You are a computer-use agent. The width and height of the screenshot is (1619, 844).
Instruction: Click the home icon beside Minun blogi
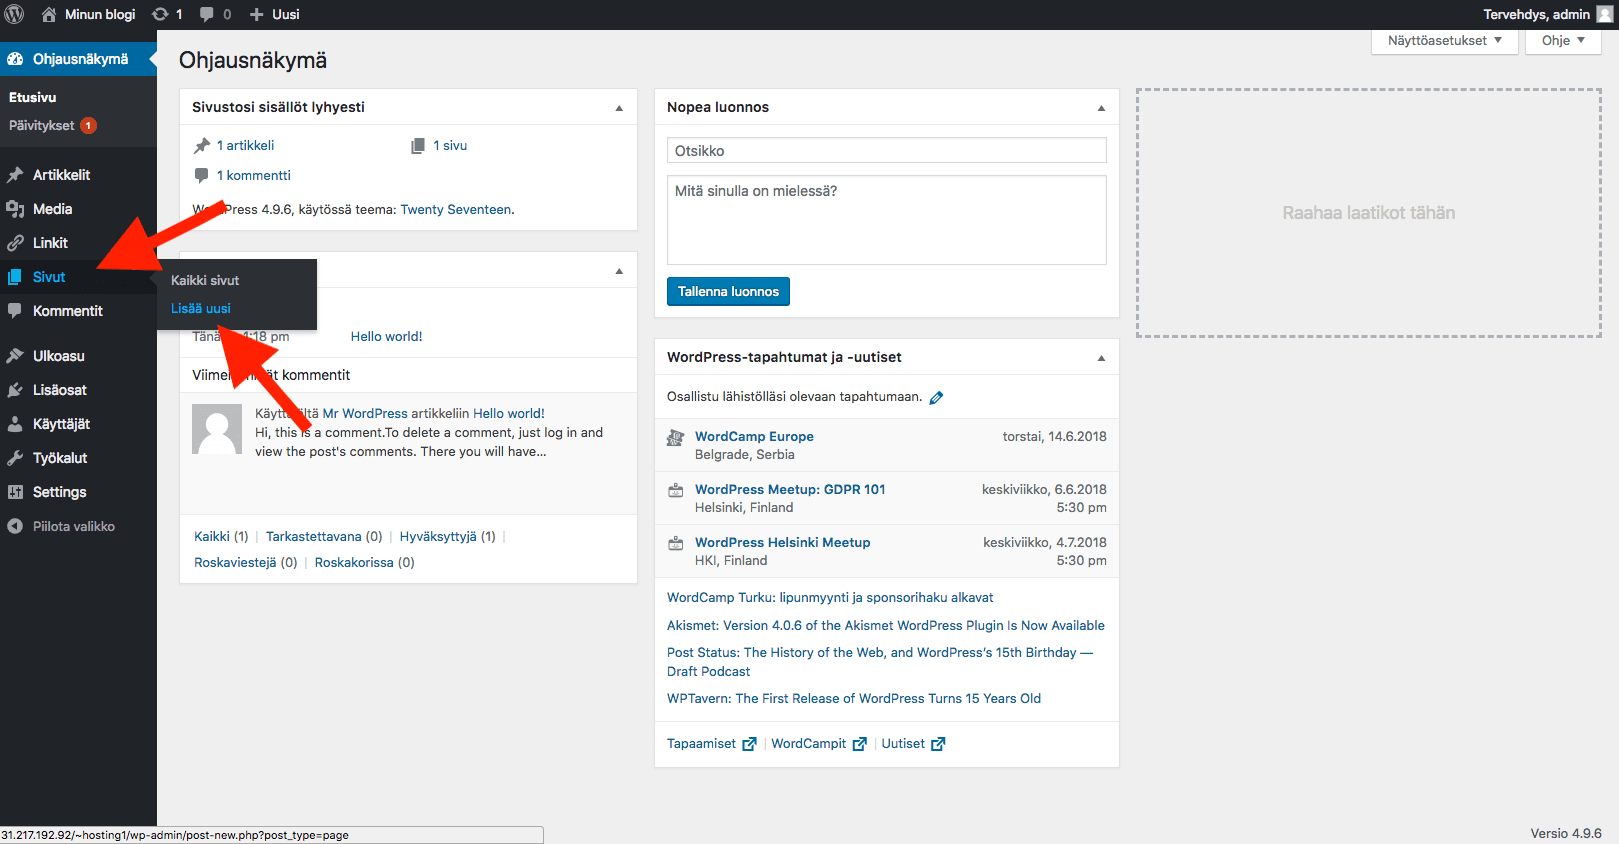click(48, 14)
